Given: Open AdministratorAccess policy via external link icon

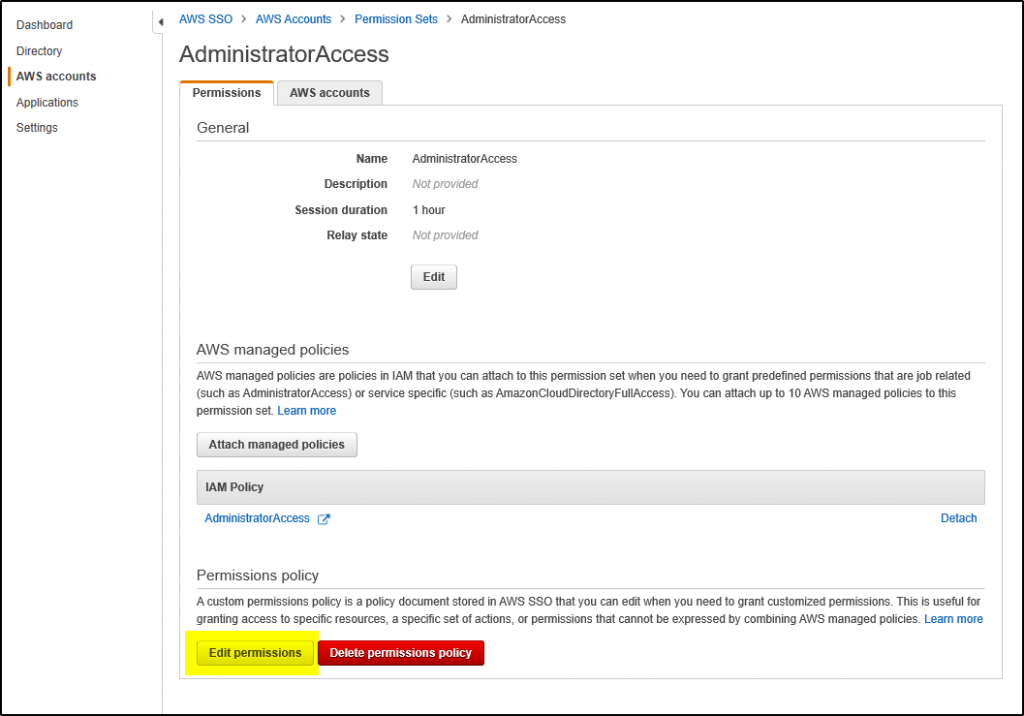Looking at the screenshot, I should point(323,518).
